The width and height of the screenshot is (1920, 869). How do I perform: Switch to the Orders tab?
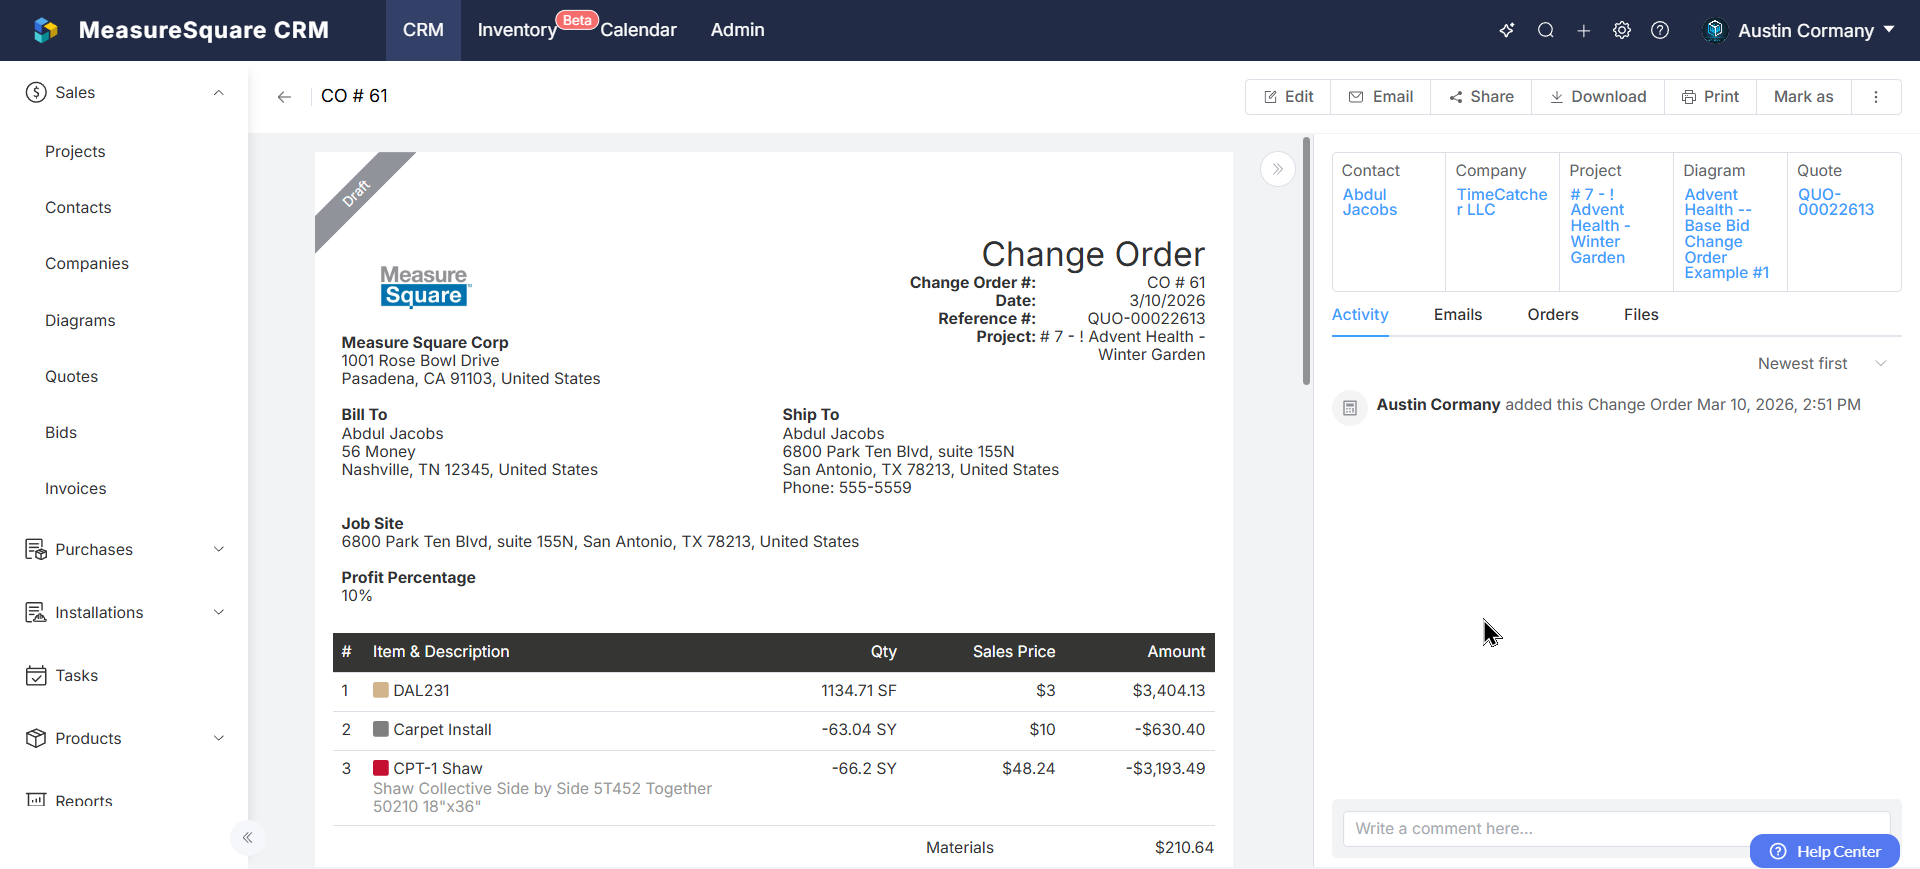1553,315
